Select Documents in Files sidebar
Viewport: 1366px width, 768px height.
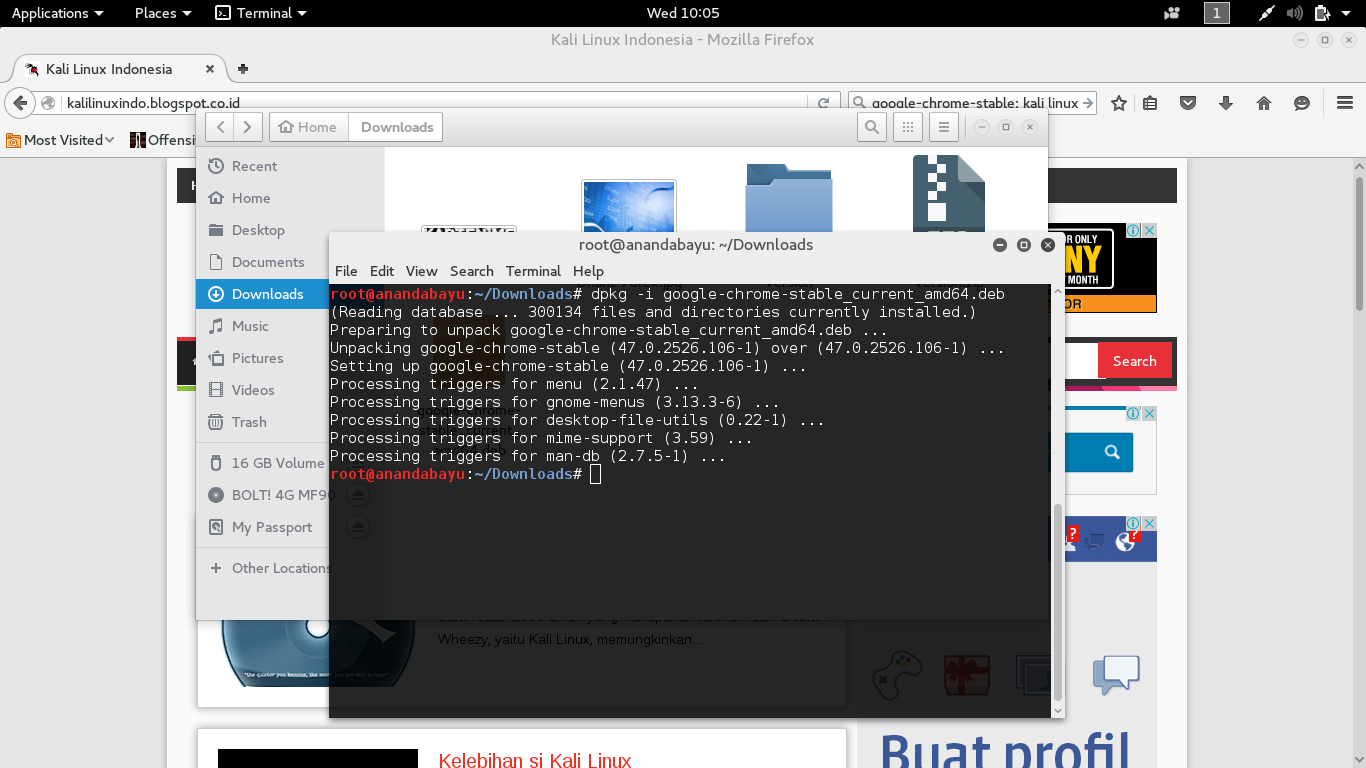tap(262, 262)
